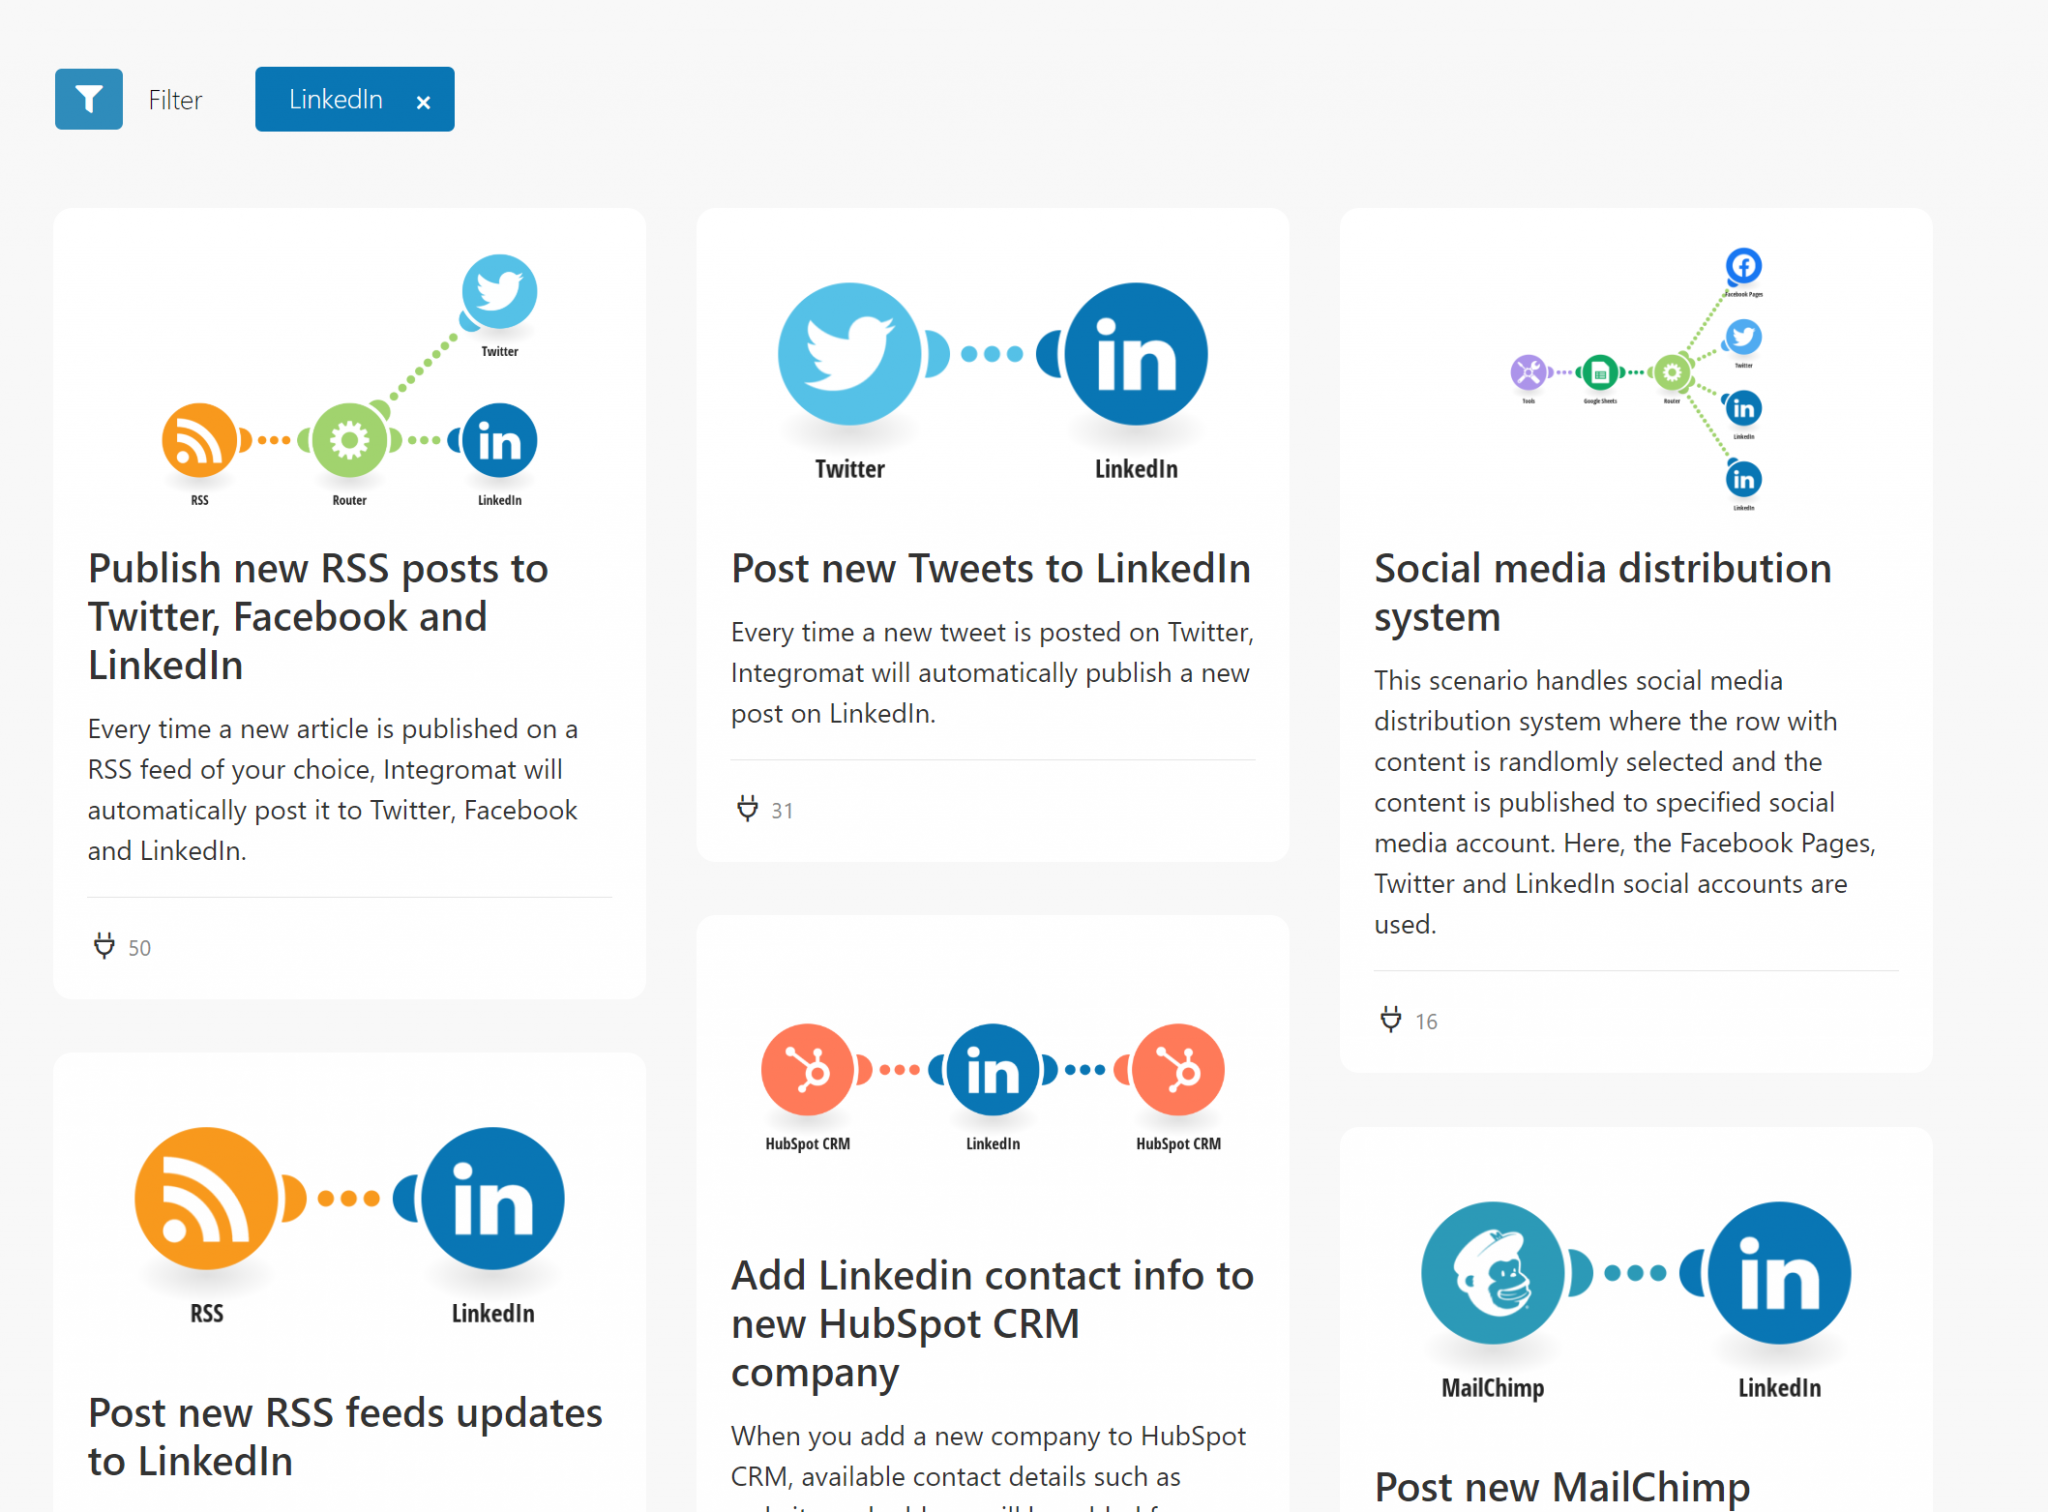The width and height of the screenshot is (2048, 1512).
Task: Toggle the LinkedIn filter off via its x
Action: click(424, 100)
